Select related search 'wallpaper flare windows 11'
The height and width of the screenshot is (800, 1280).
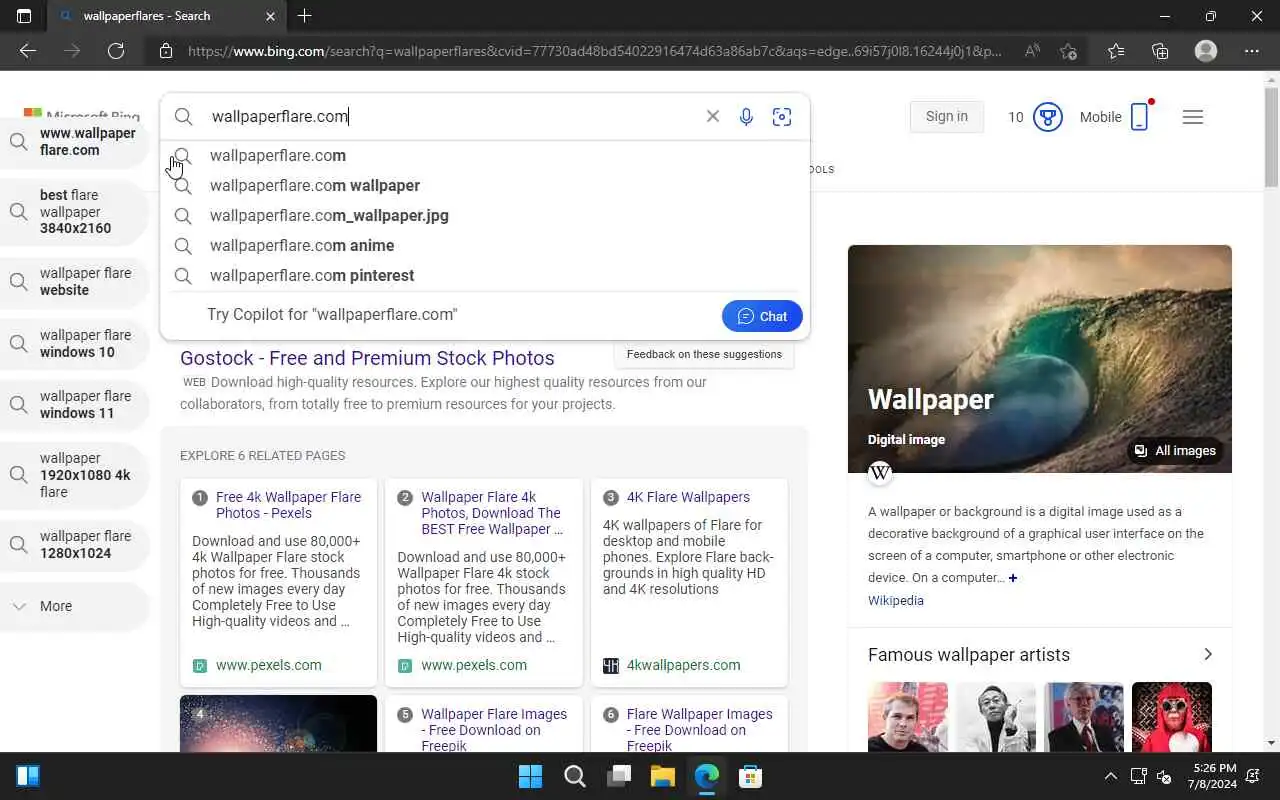tap(74, 405)
